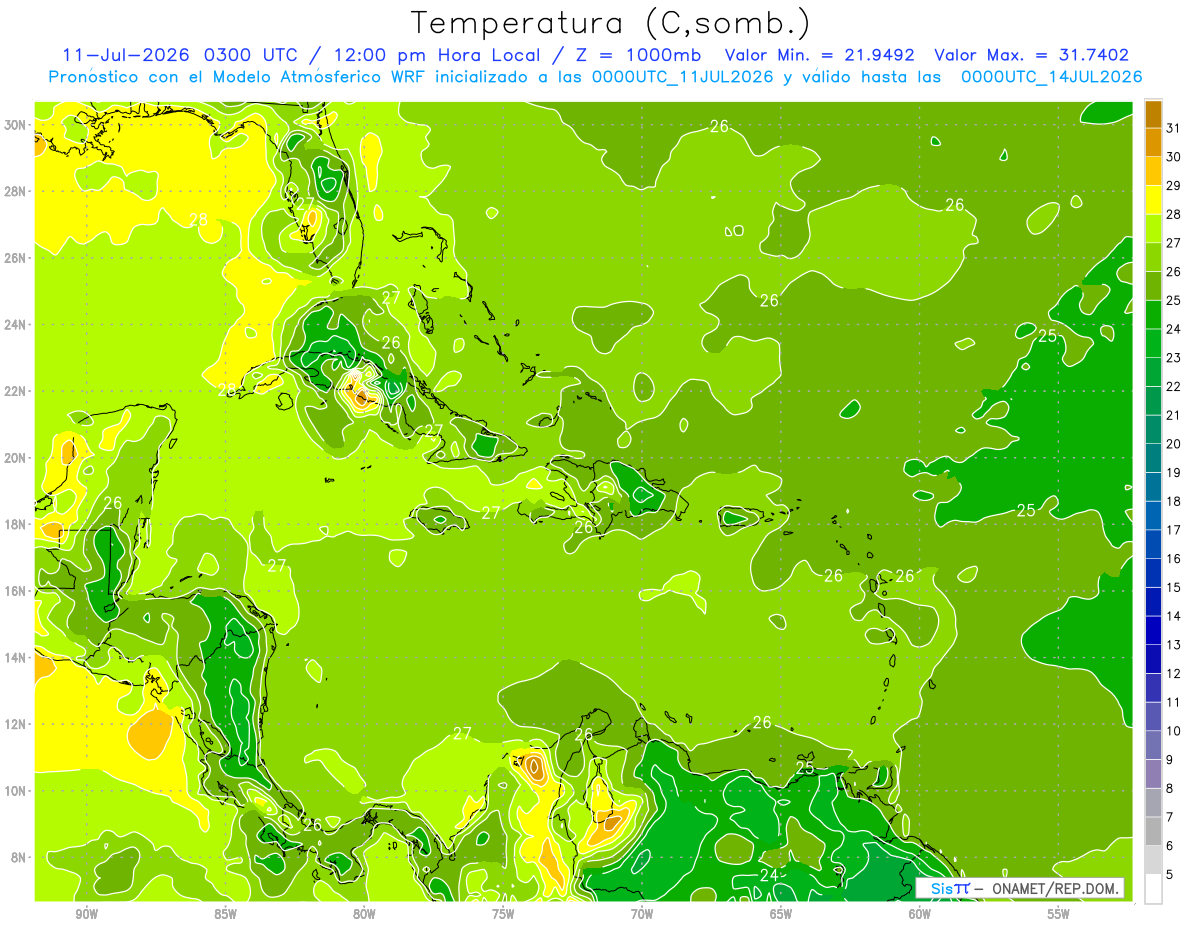This screenshot has height=927, width=1200.
Task: Click the blue swatch between 16 and 17
Action: pyautogui.click(x=1154, y=544)
